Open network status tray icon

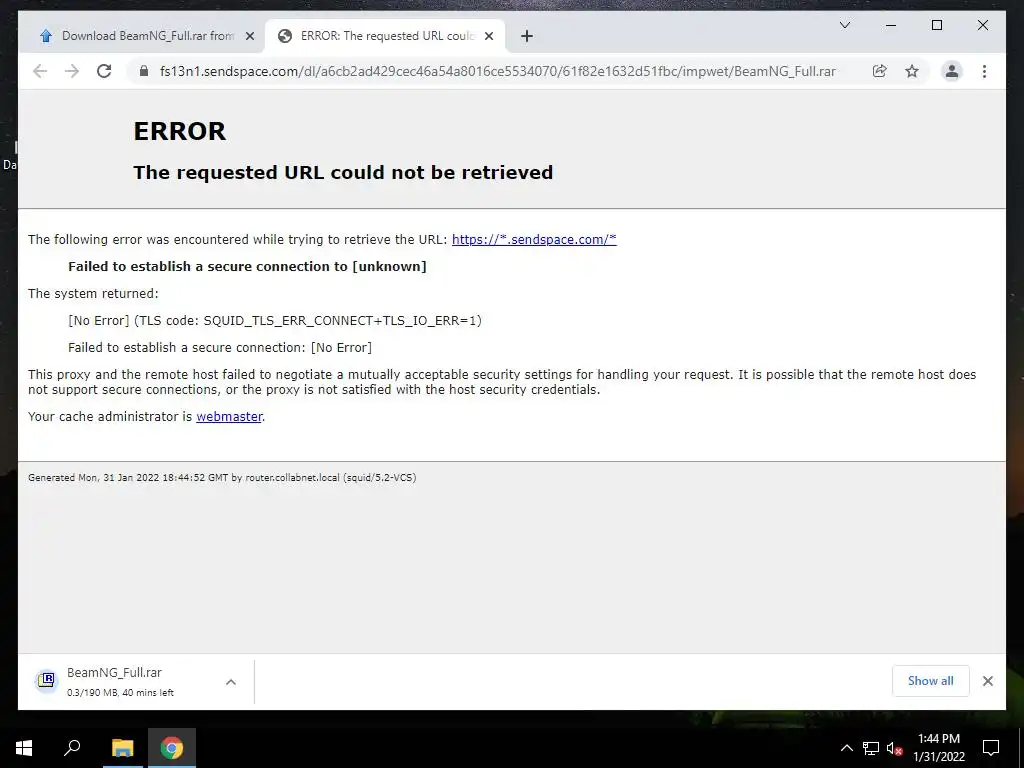point(871,748)
